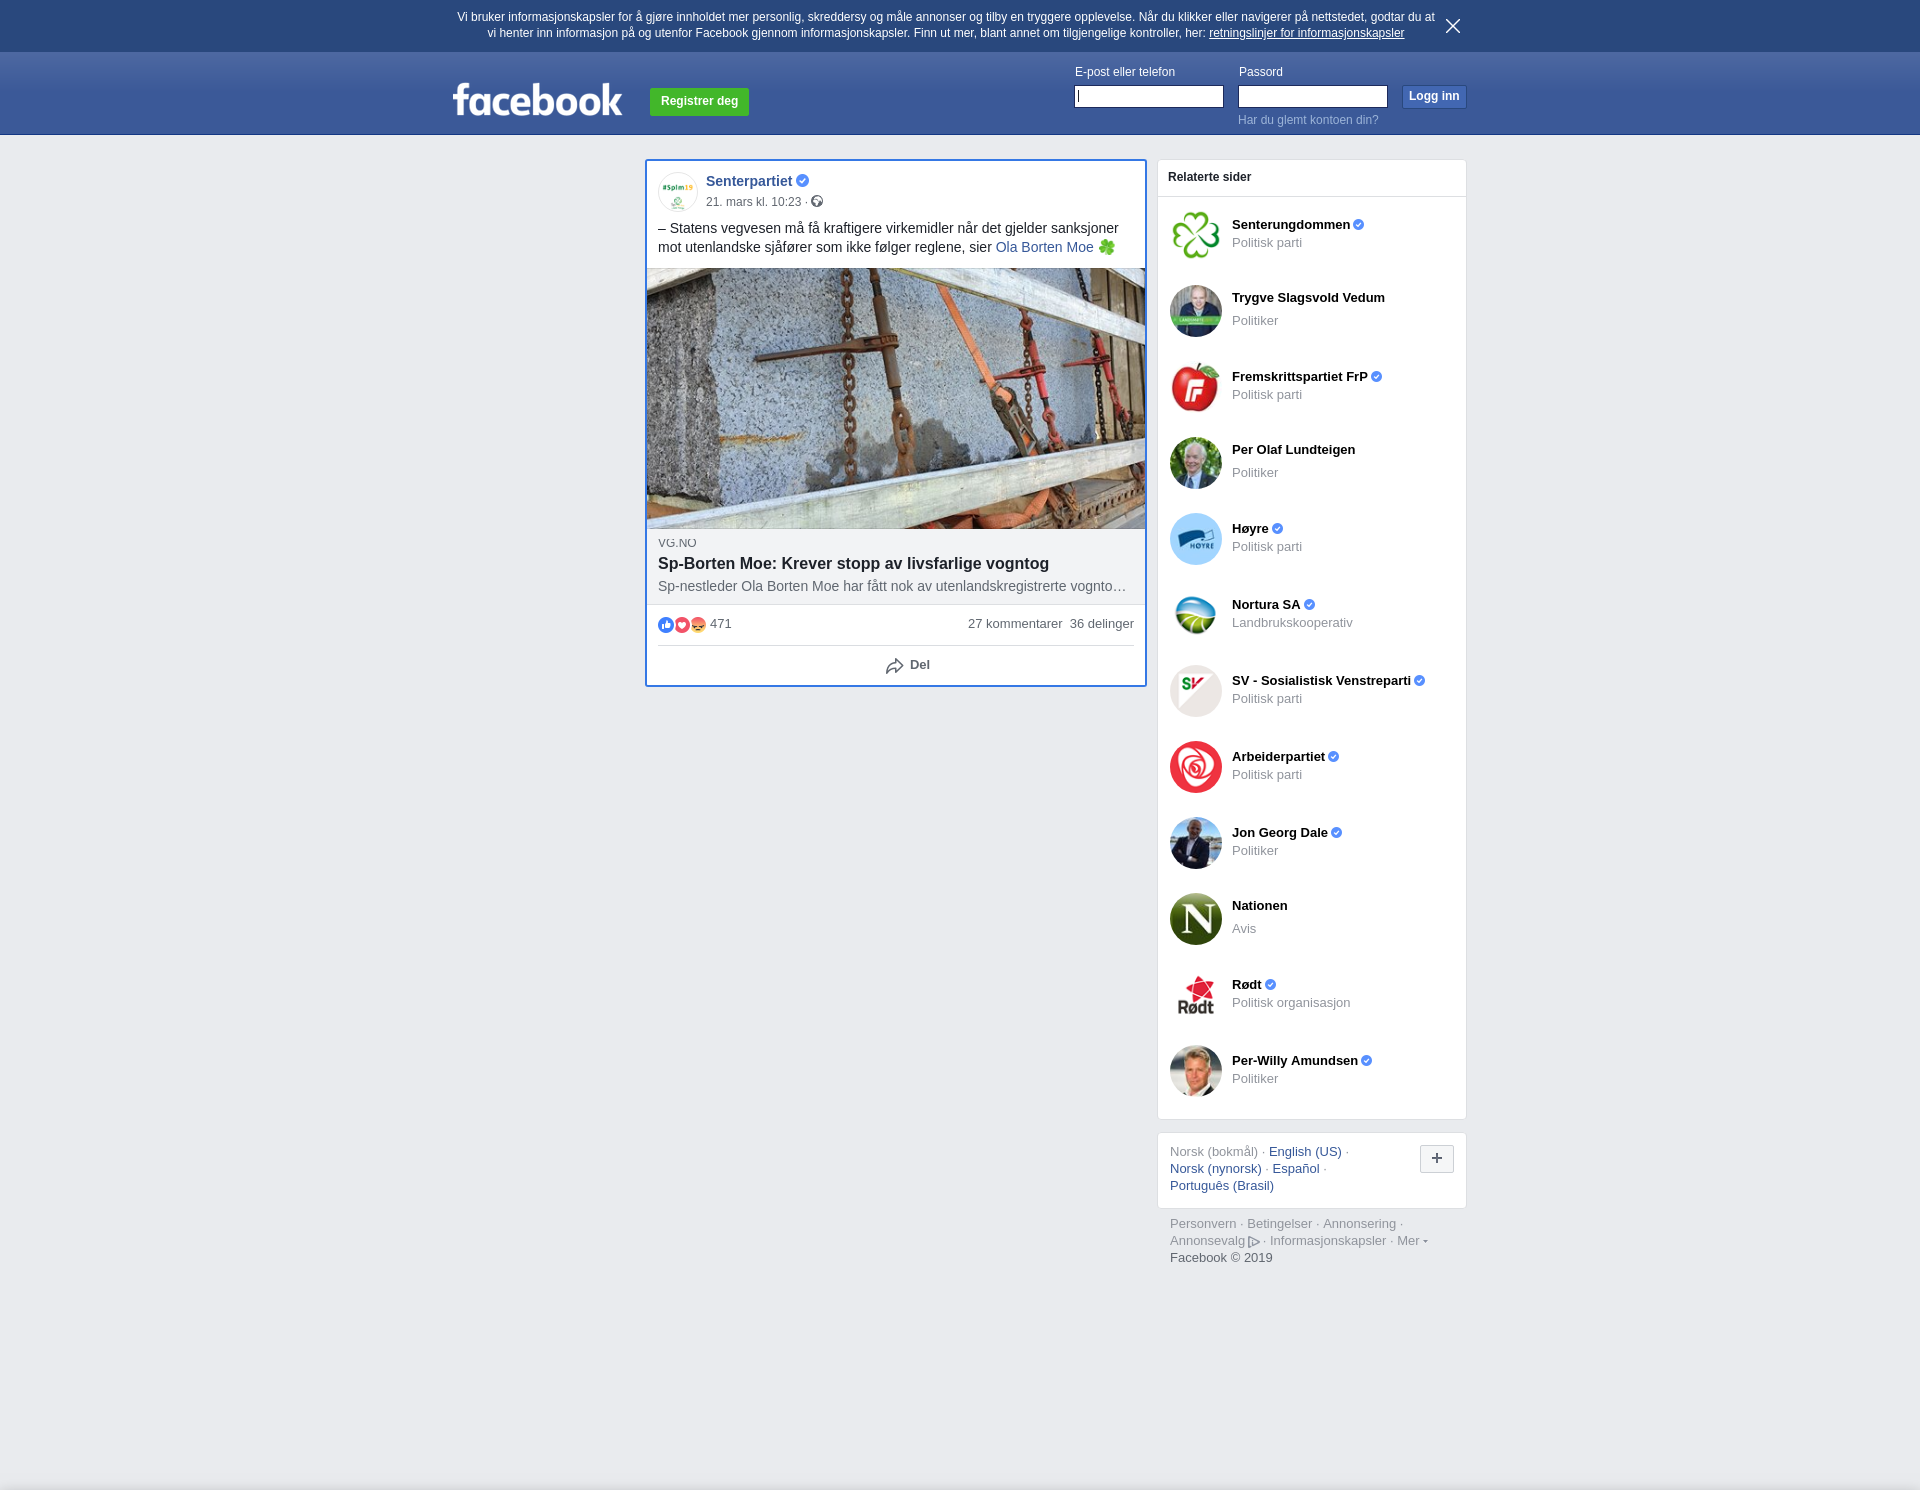Viewport: 1920px width, 1490px height.
Task: Click Arbeiderpartiet rose logo
Action: coord(1196,767)
